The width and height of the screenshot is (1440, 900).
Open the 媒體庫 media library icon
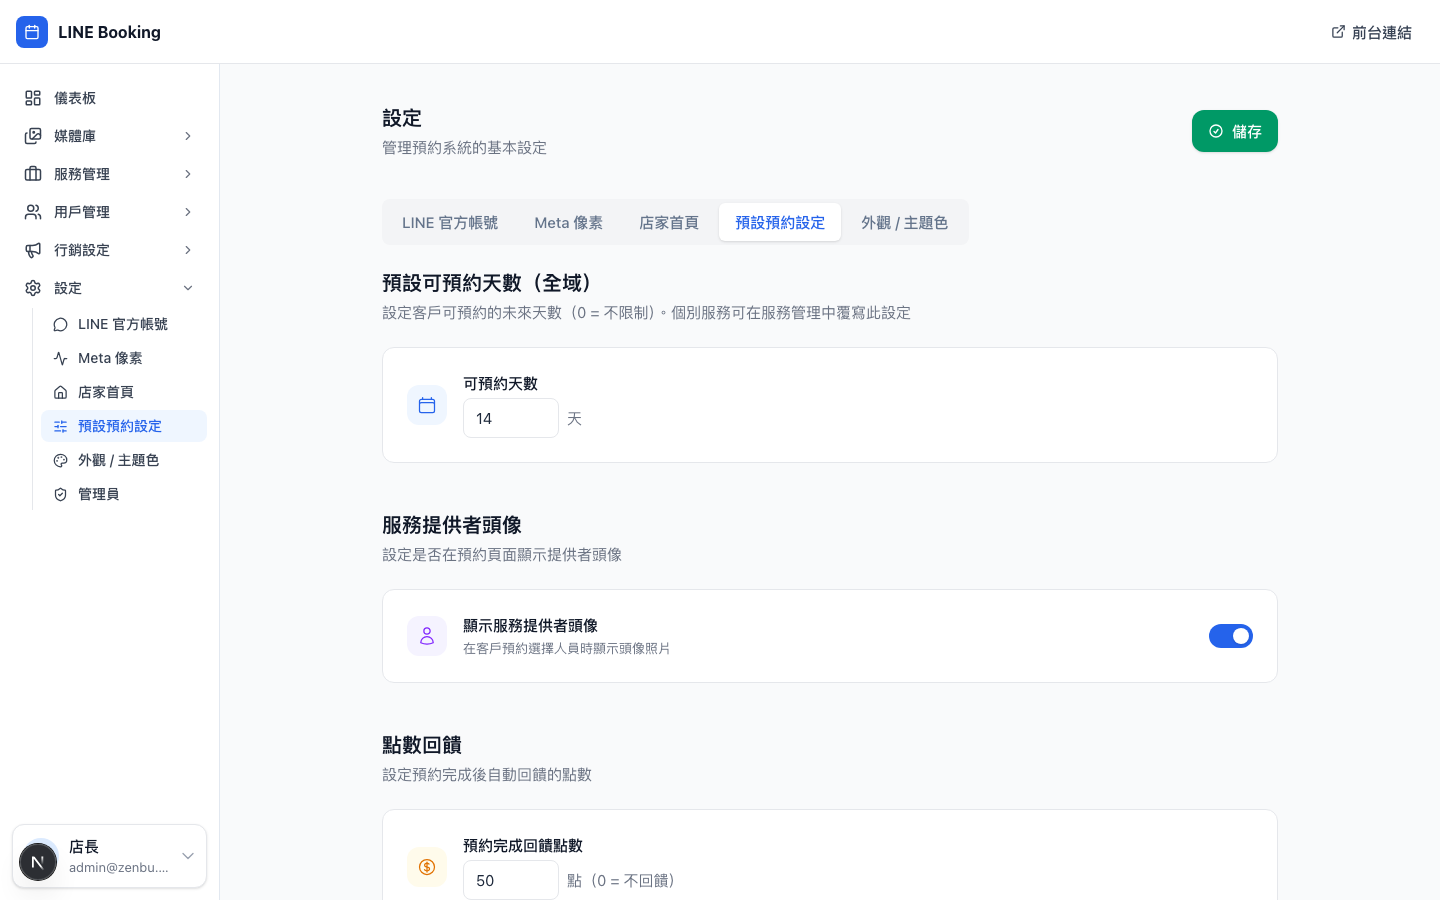pos(32,136)
